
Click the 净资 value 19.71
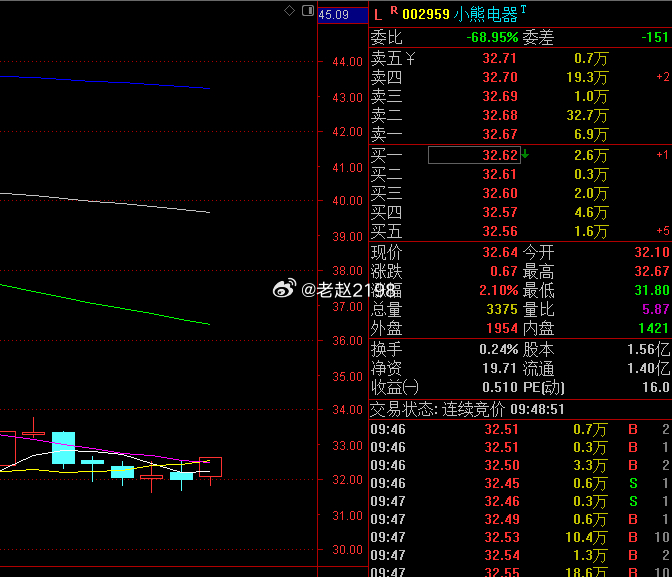pos(500,368)
